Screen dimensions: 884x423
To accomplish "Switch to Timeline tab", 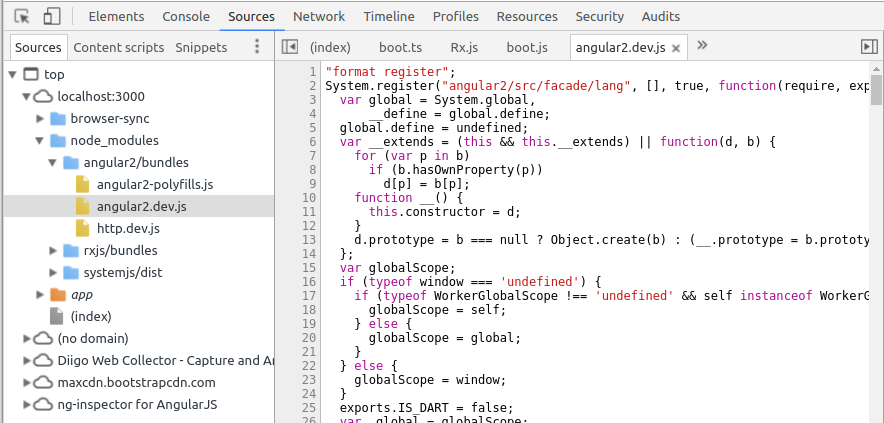I will pyautogui.click(x=389, y=17).
